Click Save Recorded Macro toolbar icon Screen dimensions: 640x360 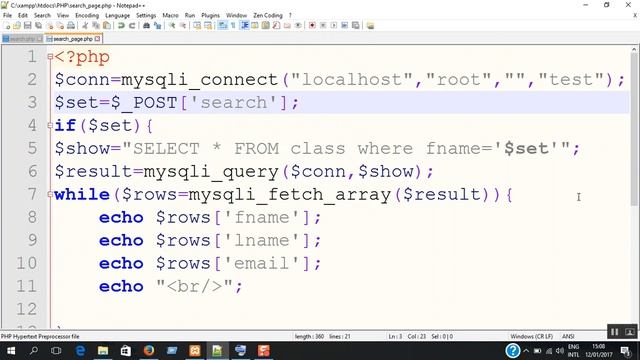click(x=356, y=25)
